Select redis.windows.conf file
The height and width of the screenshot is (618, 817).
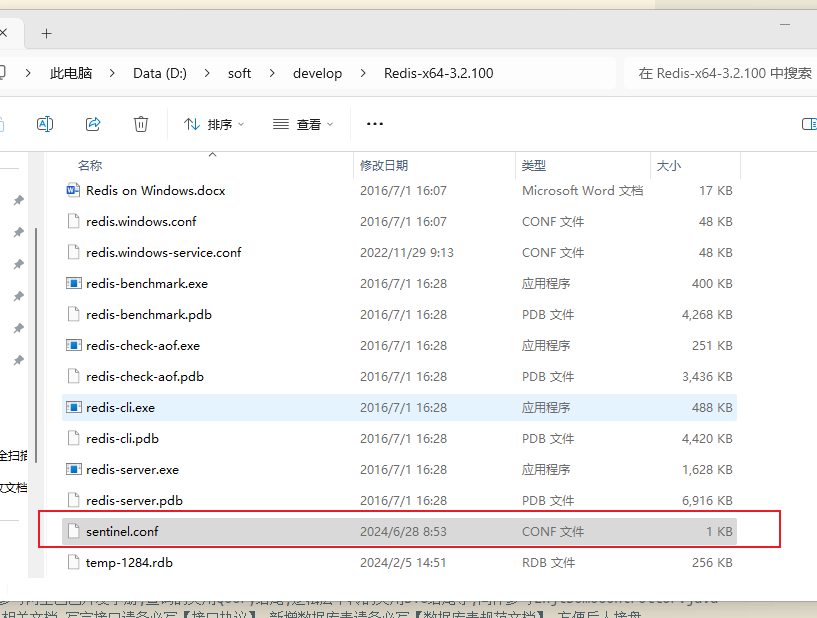click(399, 221)
